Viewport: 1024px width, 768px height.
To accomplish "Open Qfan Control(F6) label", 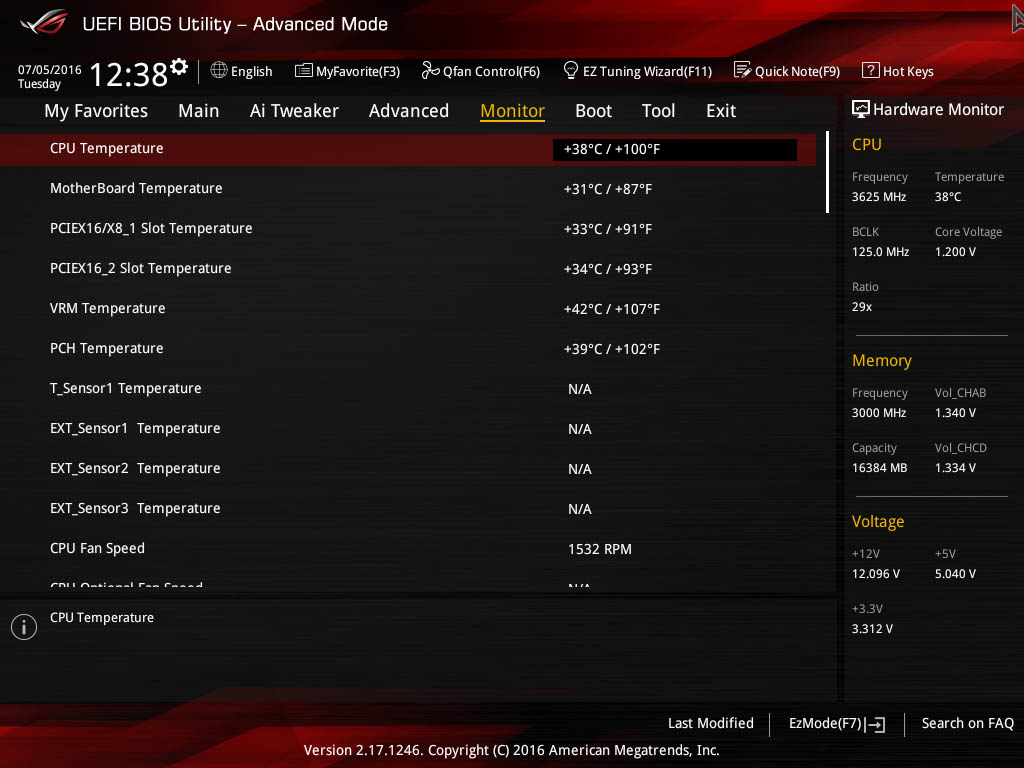I will 491,71.
